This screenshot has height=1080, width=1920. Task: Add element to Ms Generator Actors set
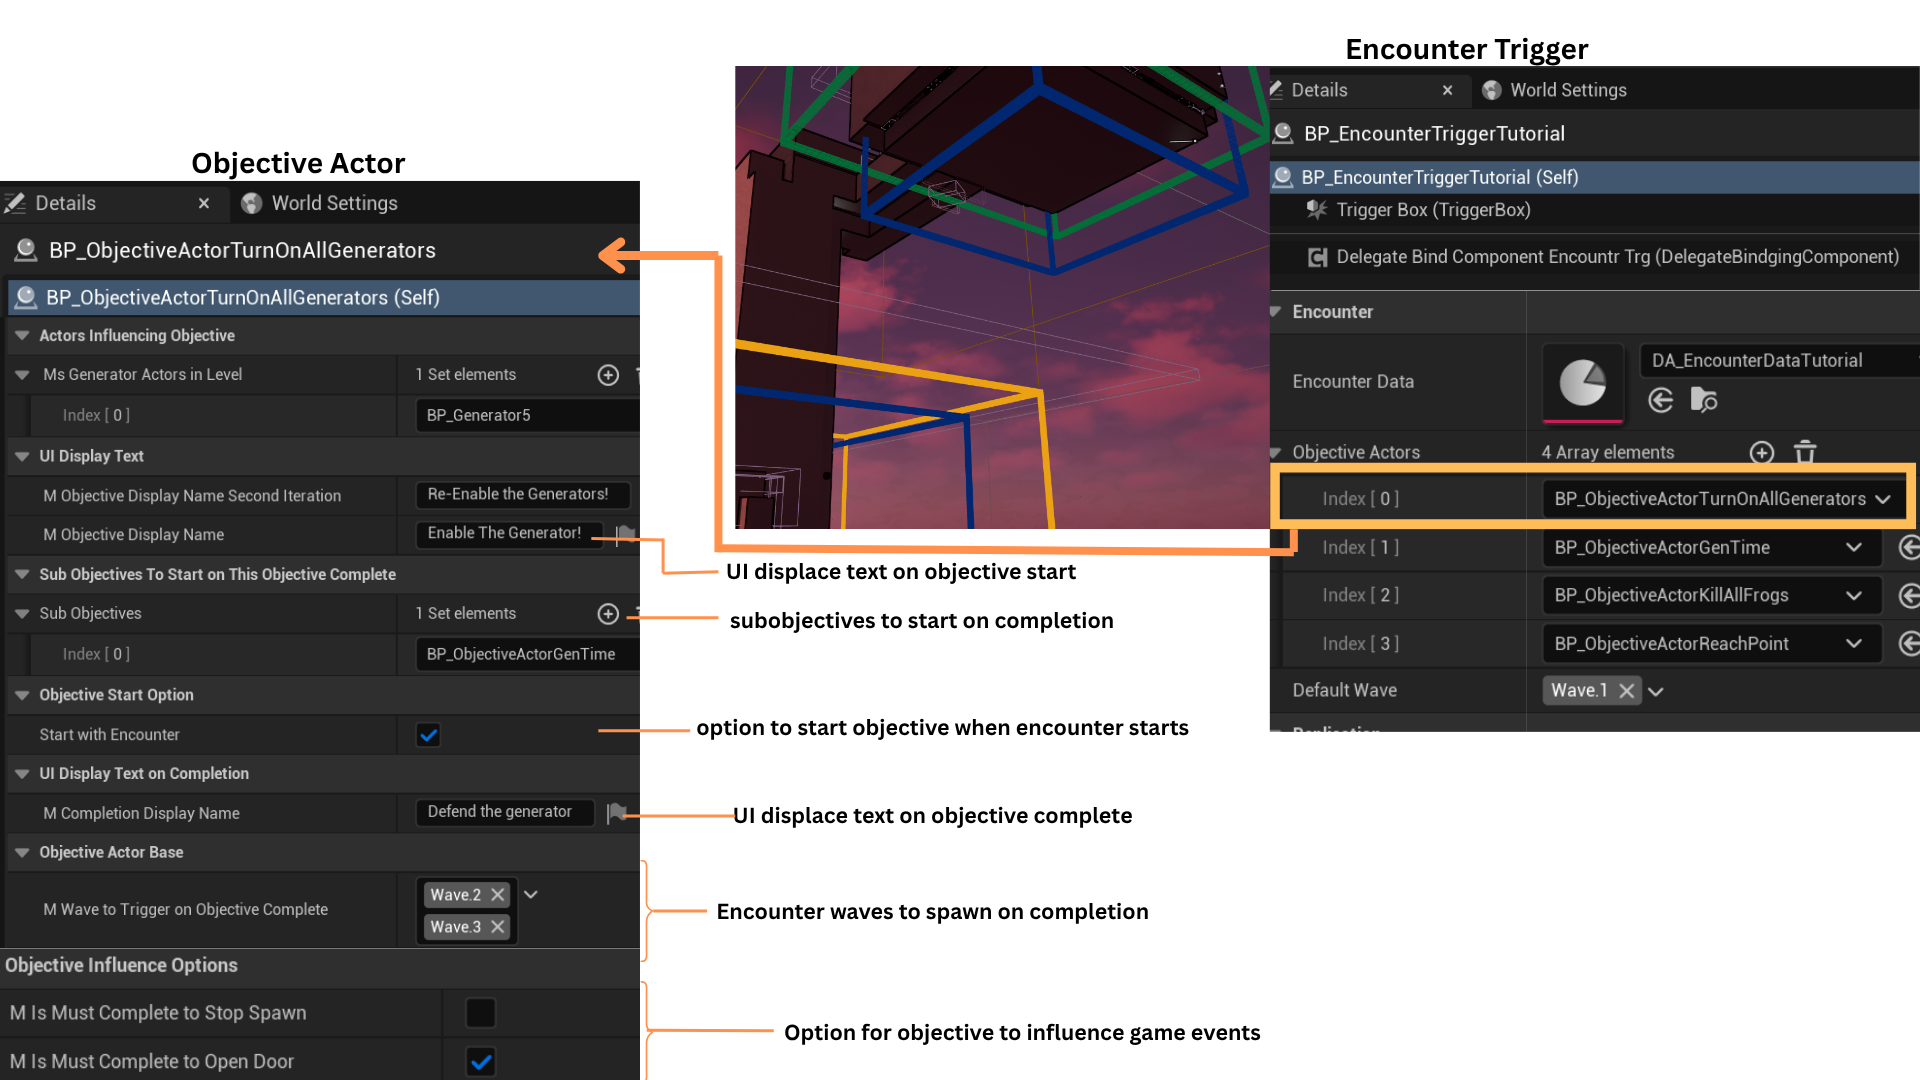click(x=608, y=375)
